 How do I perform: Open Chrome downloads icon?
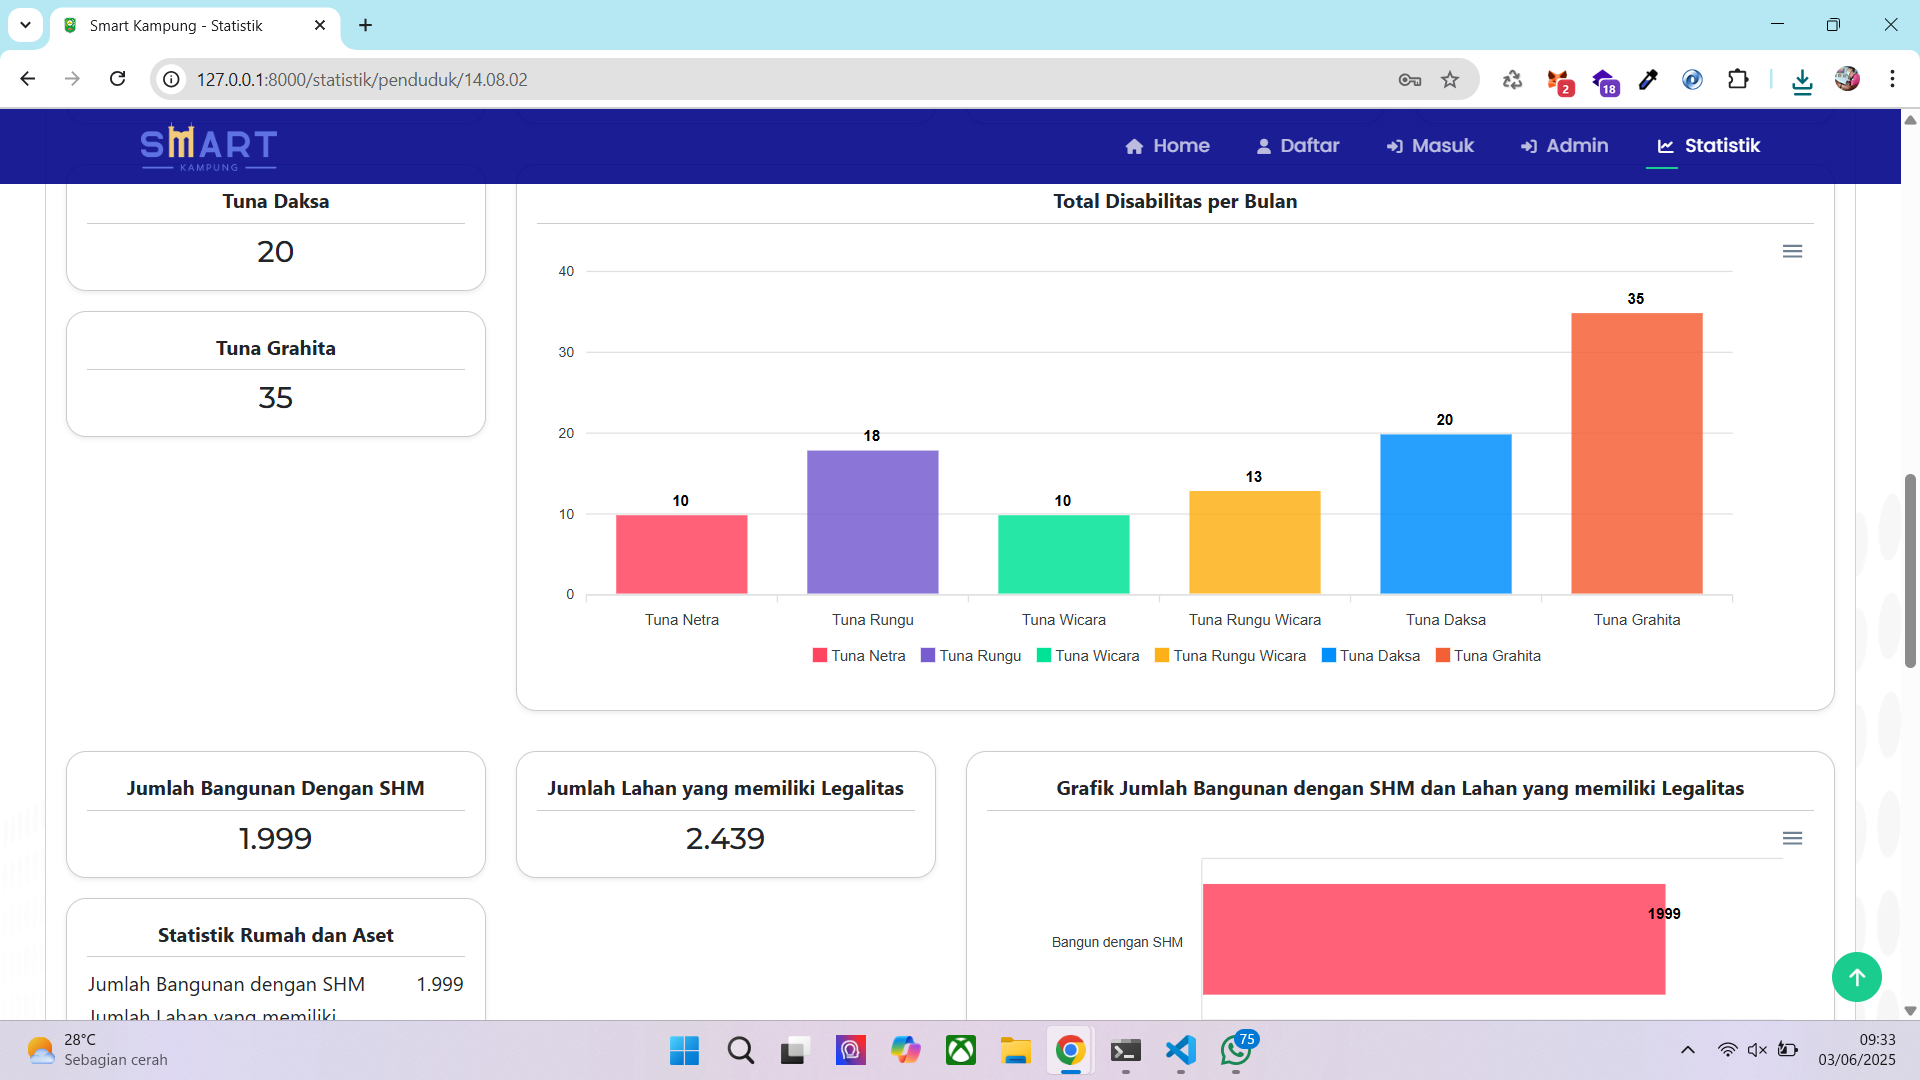pyautogui.click(x=1802, y=80)
